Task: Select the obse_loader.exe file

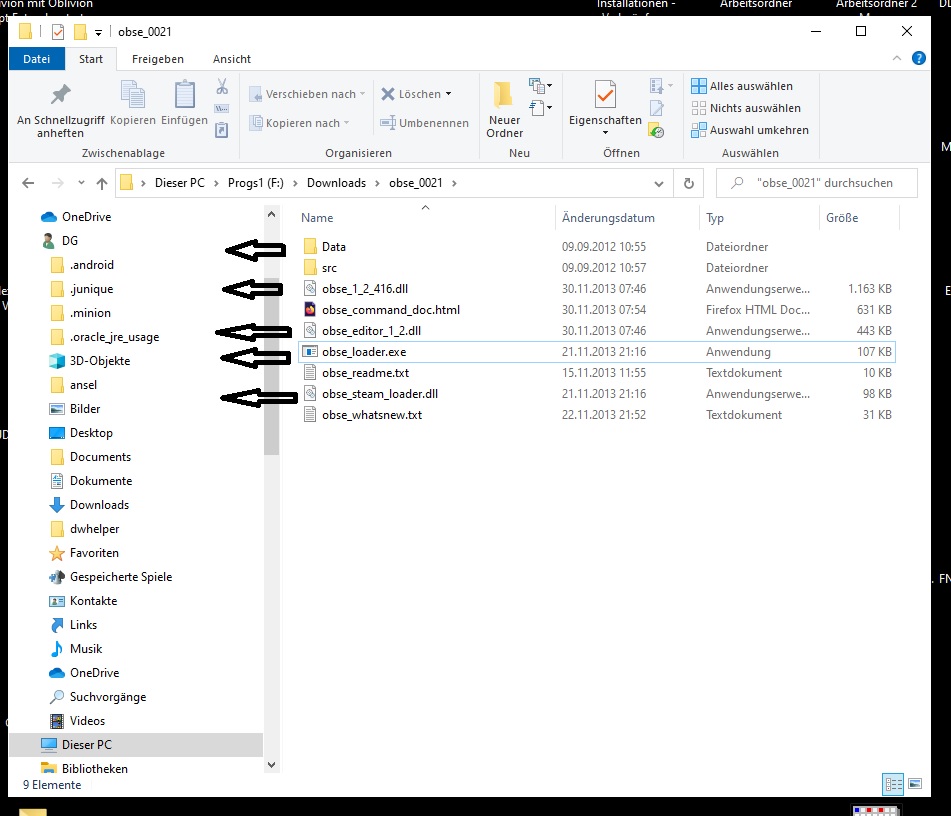Action: tap(363, 352)
